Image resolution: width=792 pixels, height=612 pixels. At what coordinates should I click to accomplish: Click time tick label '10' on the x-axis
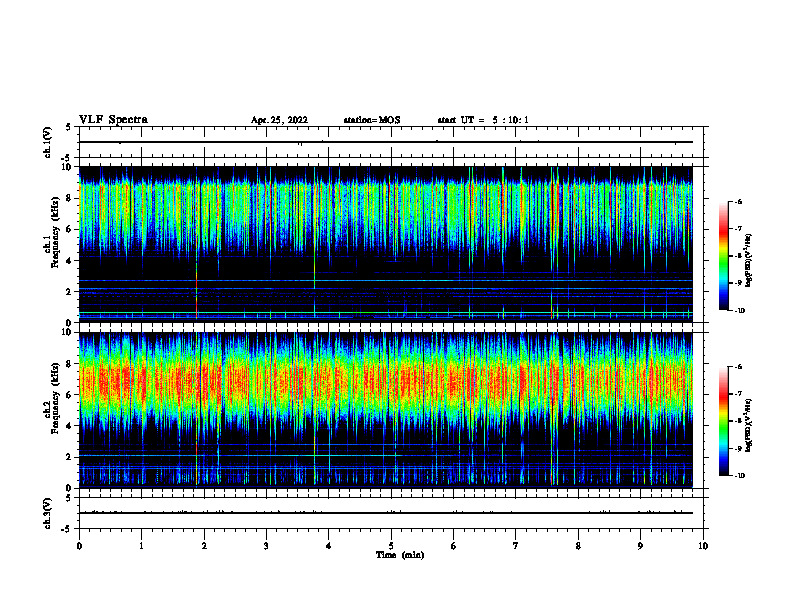coord(703,546)
